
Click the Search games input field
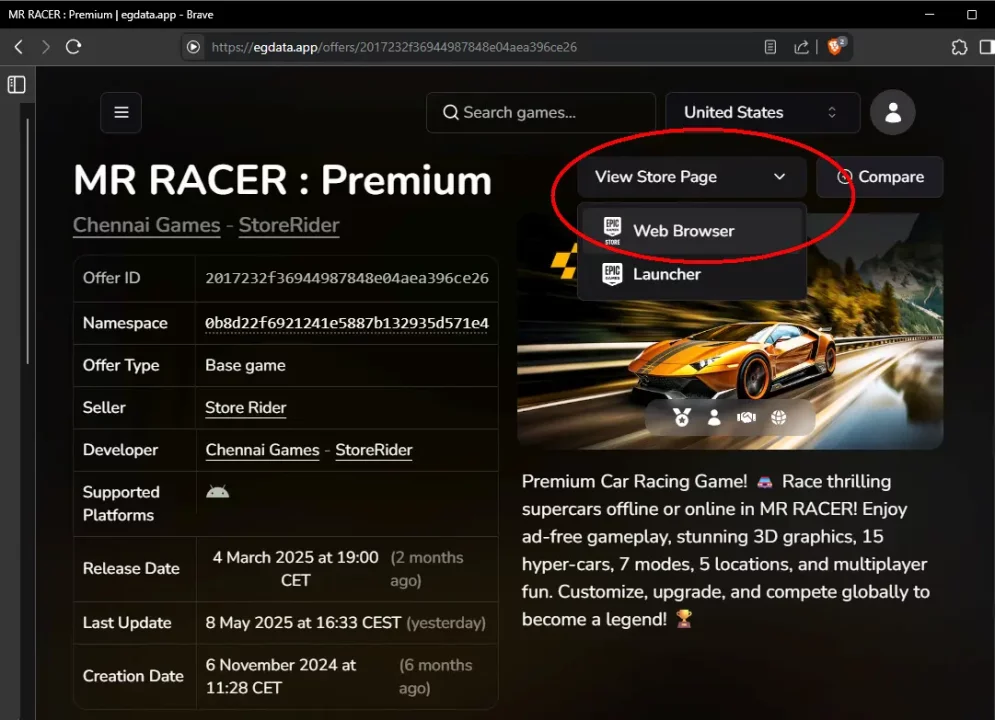coord(540,112)
